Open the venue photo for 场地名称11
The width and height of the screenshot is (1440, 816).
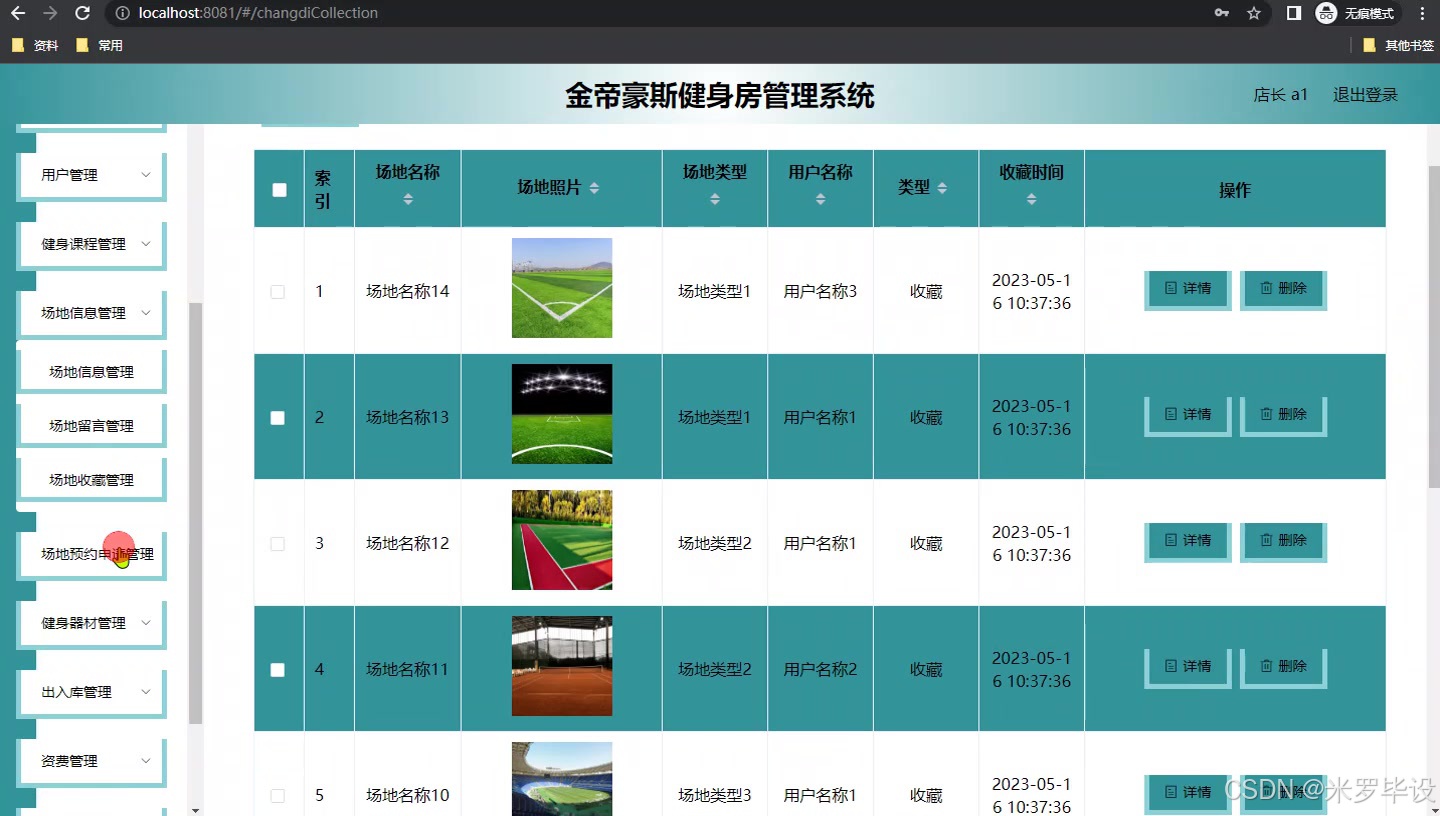[562, 666]
